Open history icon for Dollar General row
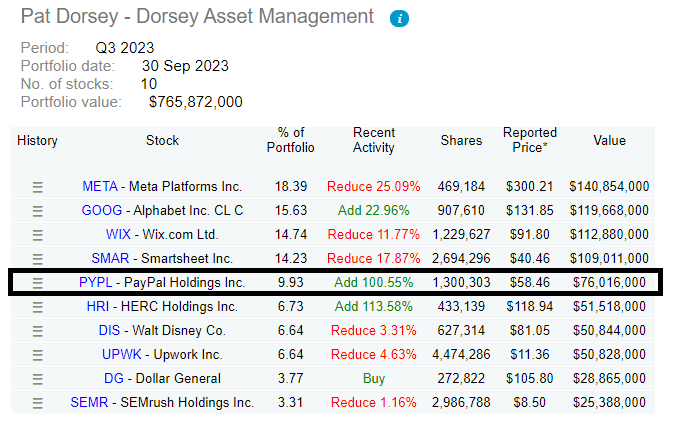This screenshot has width=674, height=431. tap(38, 379)
